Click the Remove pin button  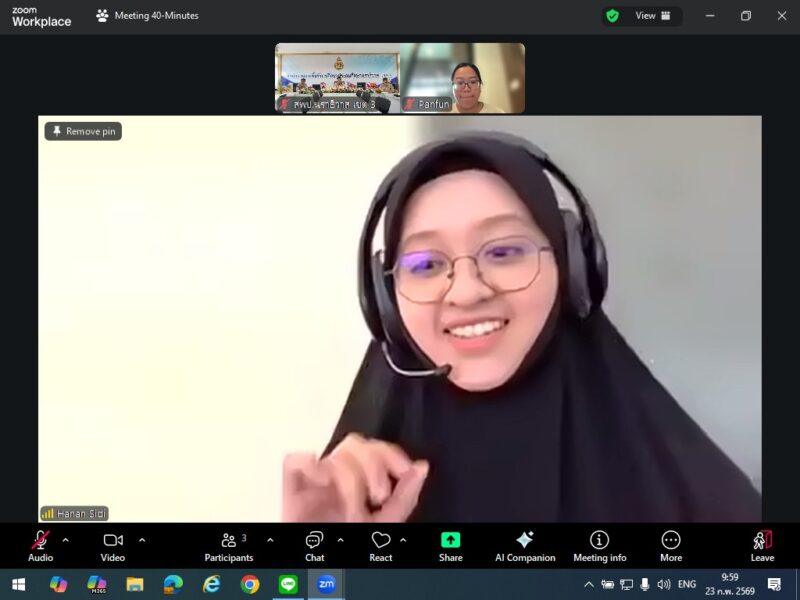point(83,131)
